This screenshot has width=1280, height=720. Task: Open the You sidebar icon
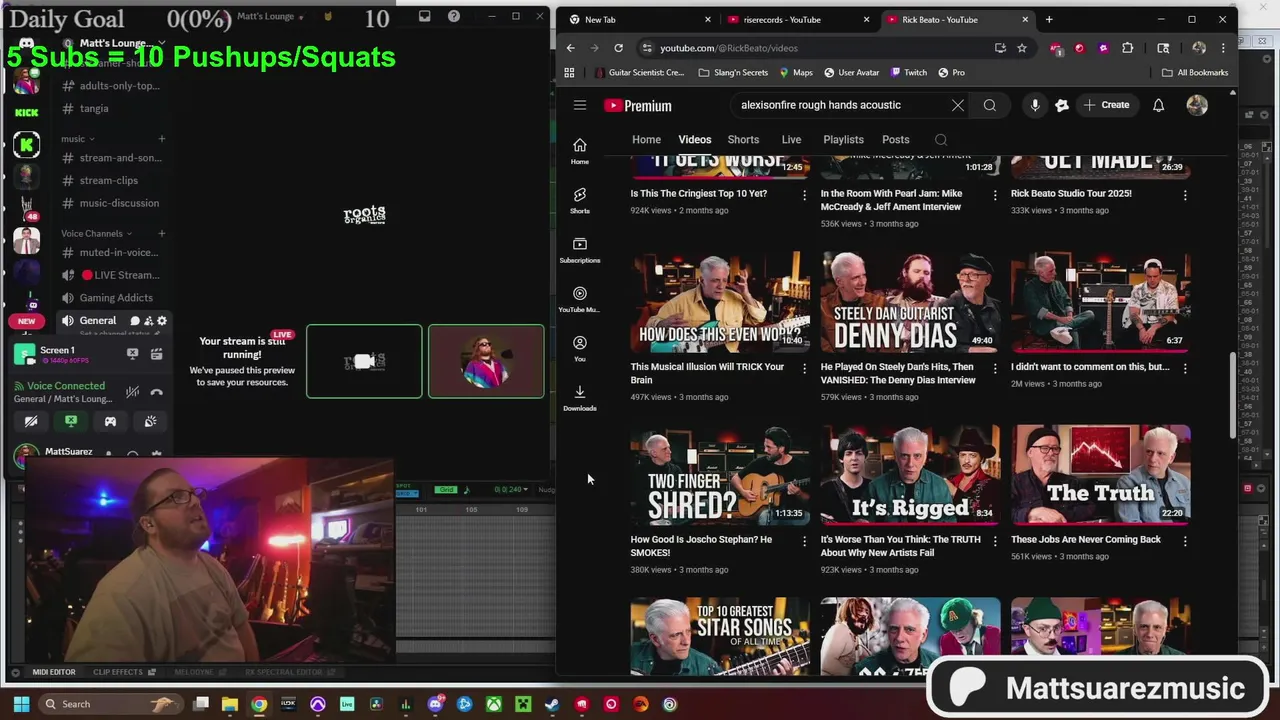tap(579, 347)
